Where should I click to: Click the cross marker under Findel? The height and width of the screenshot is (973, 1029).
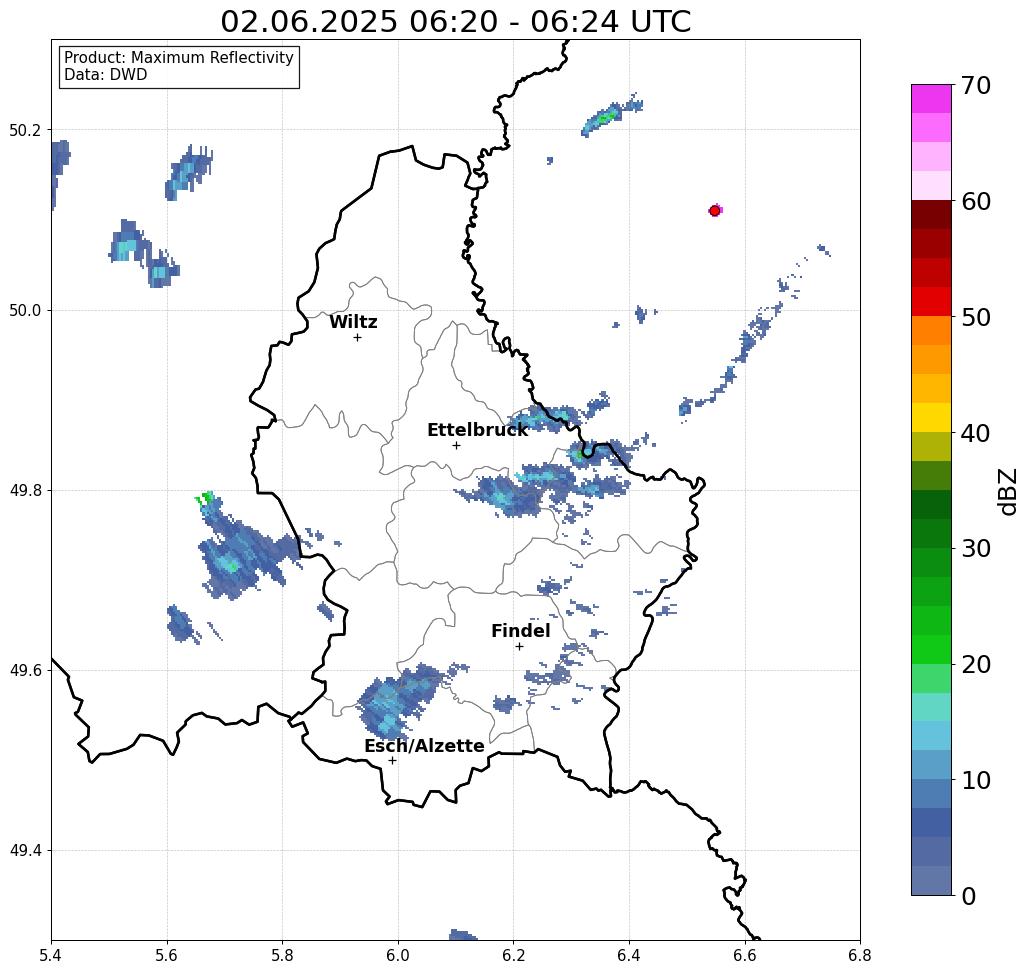(519, 647)
